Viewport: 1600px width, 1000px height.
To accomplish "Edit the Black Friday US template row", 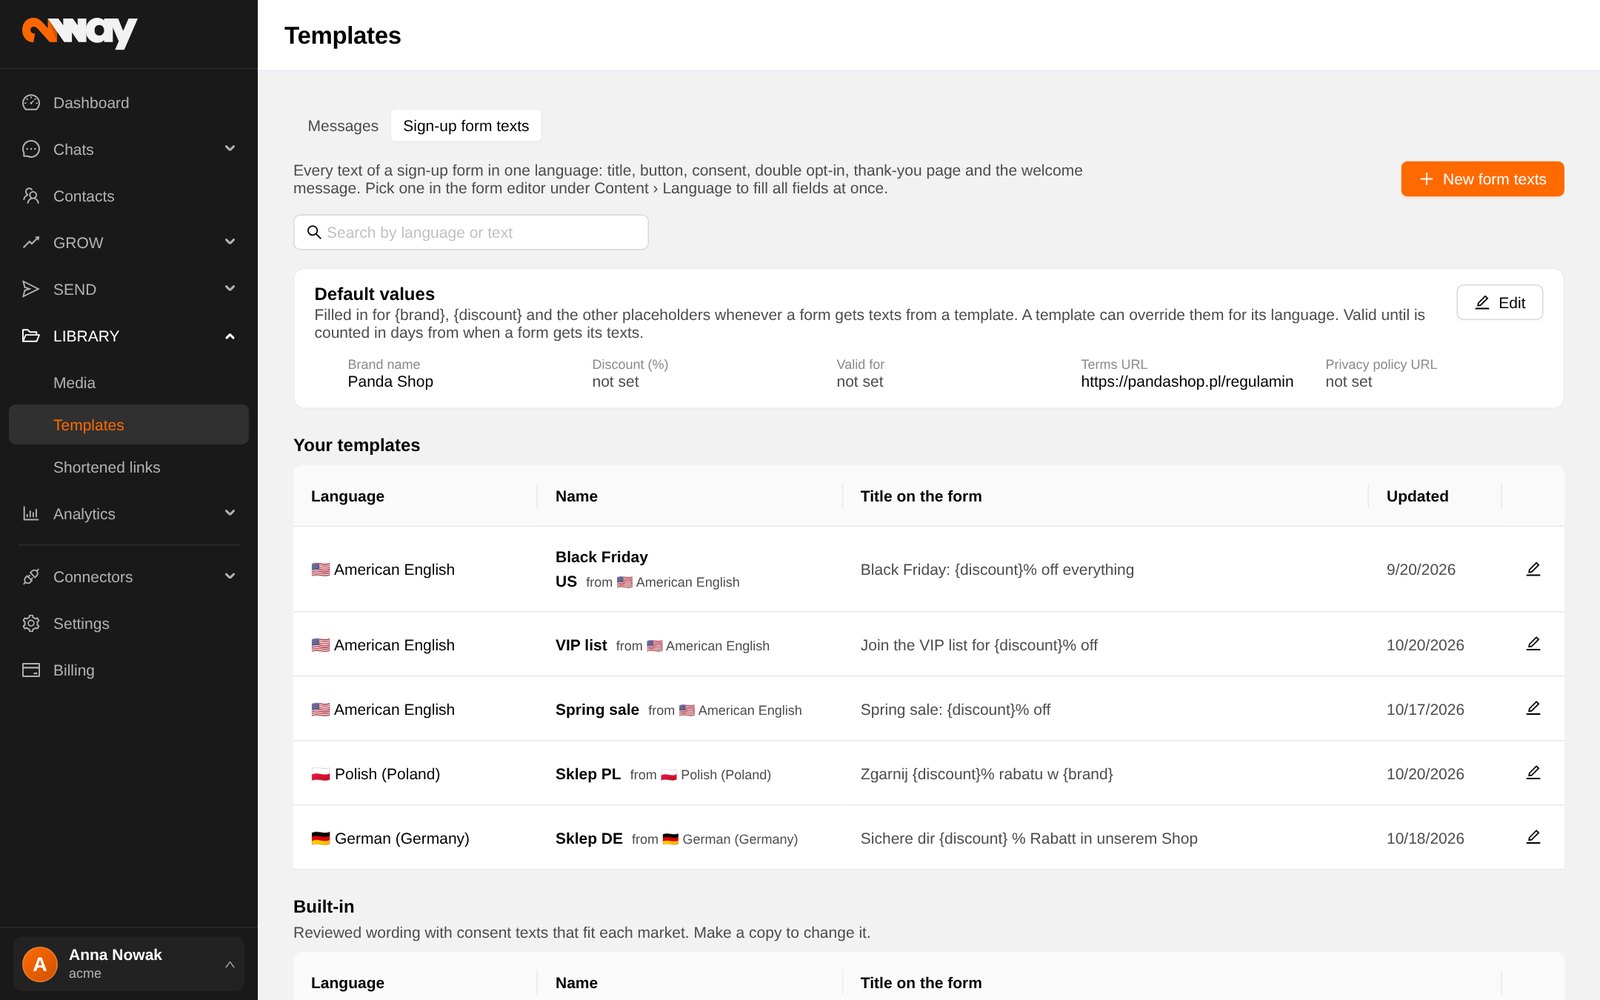I will click(1533, 569).
